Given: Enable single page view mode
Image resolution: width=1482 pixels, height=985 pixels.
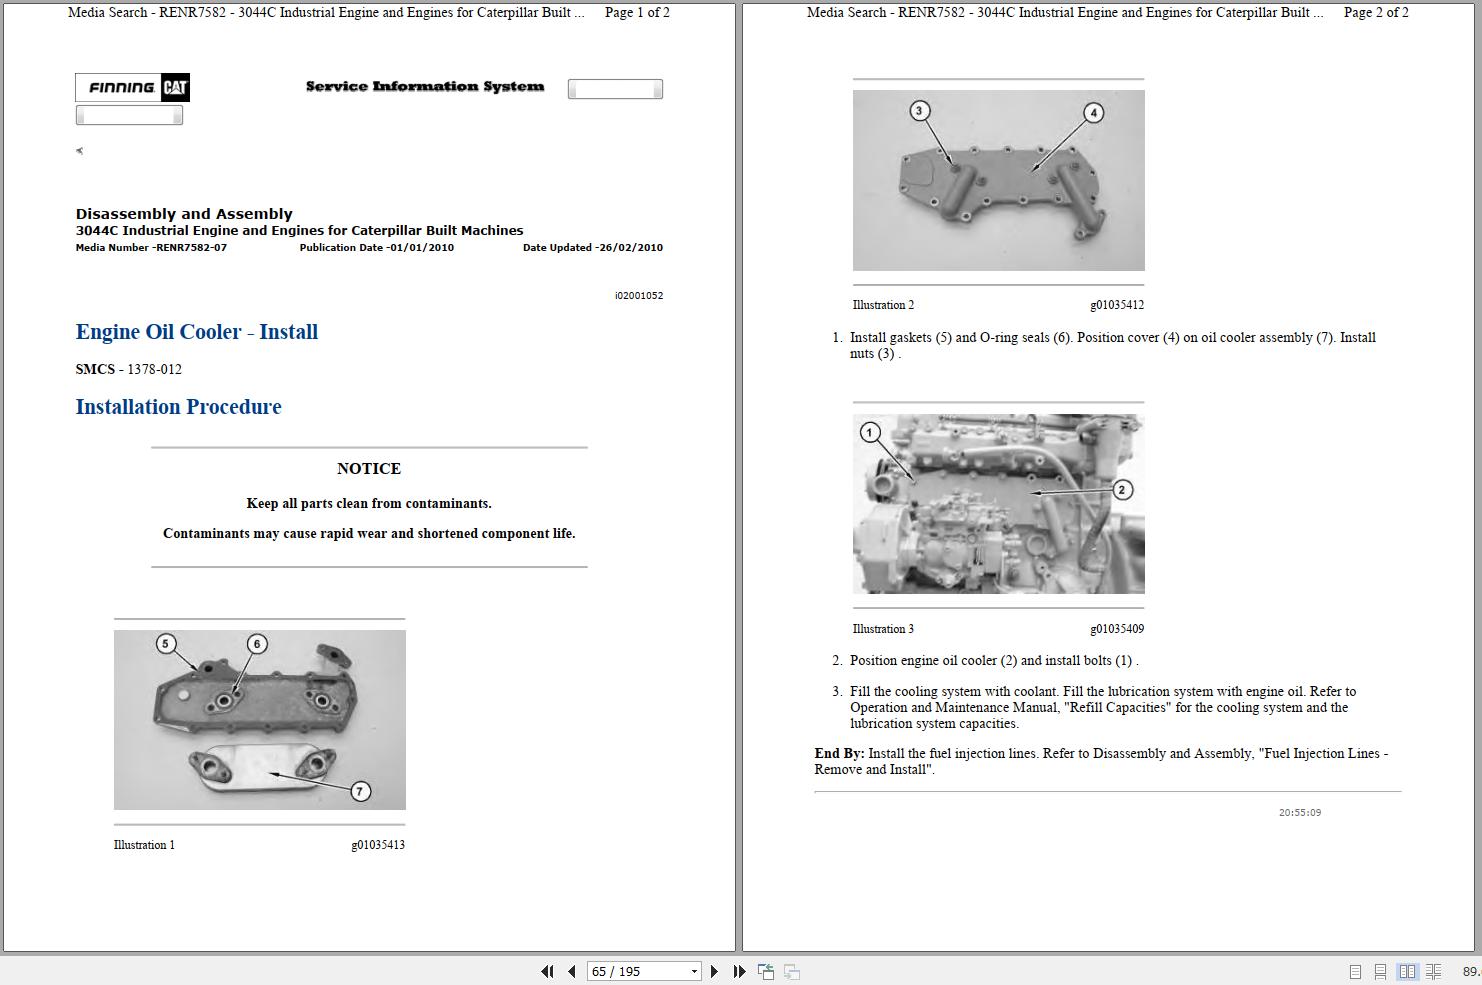Looking at the screenshot, I should coord(1356,971).
